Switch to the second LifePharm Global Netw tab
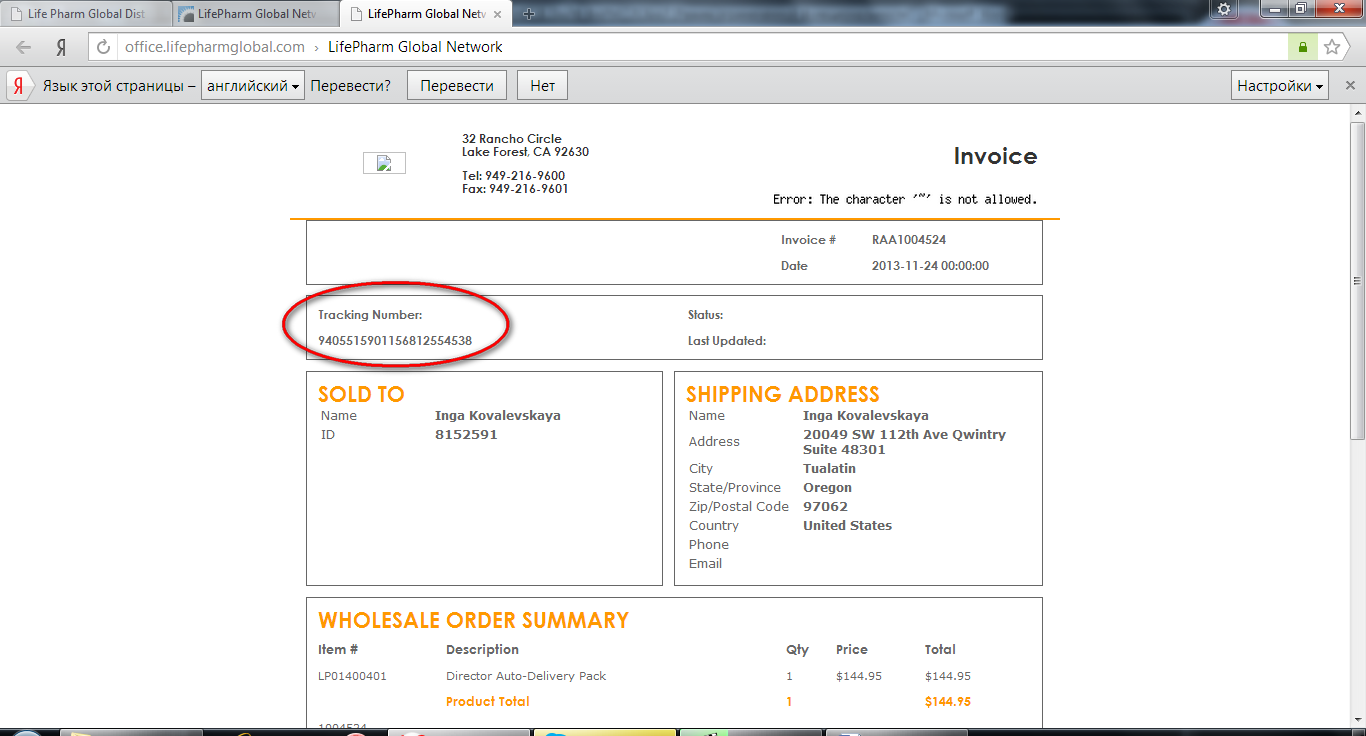The height and width of the screenshot is (736, 1366). coord(256,14)
